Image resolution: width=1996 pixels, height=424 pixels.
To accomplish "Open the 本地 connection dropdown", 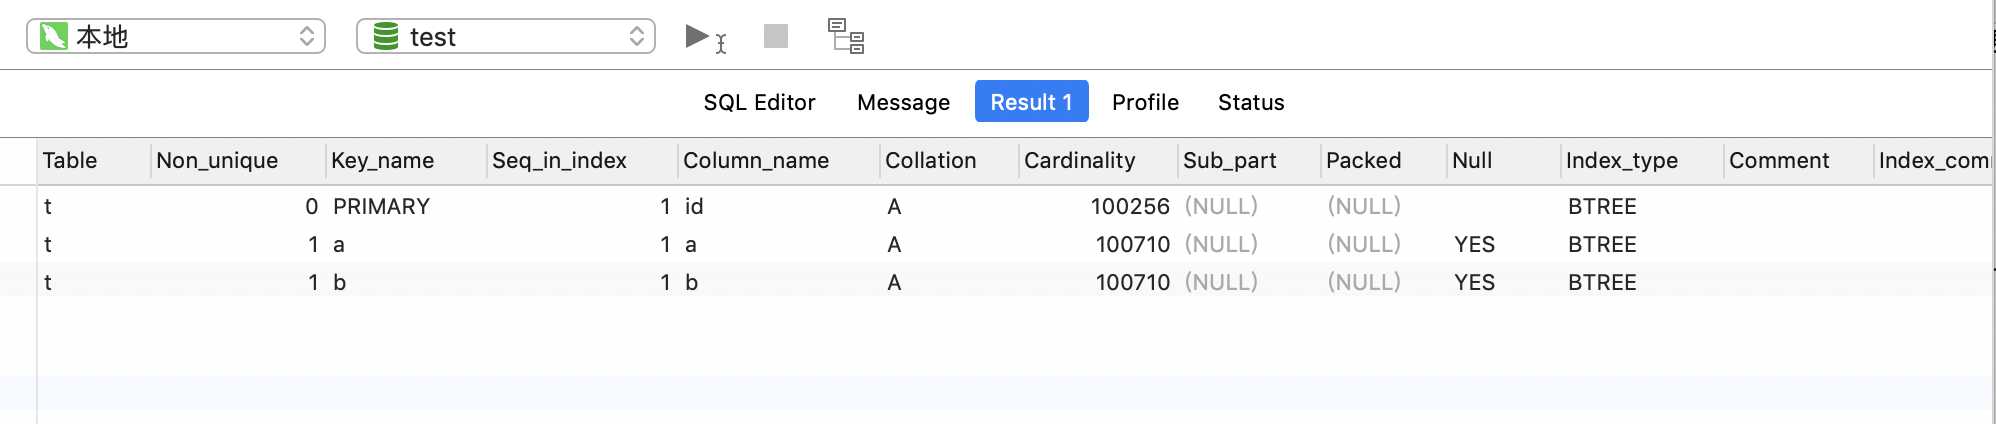I will [x=176, y=37].
